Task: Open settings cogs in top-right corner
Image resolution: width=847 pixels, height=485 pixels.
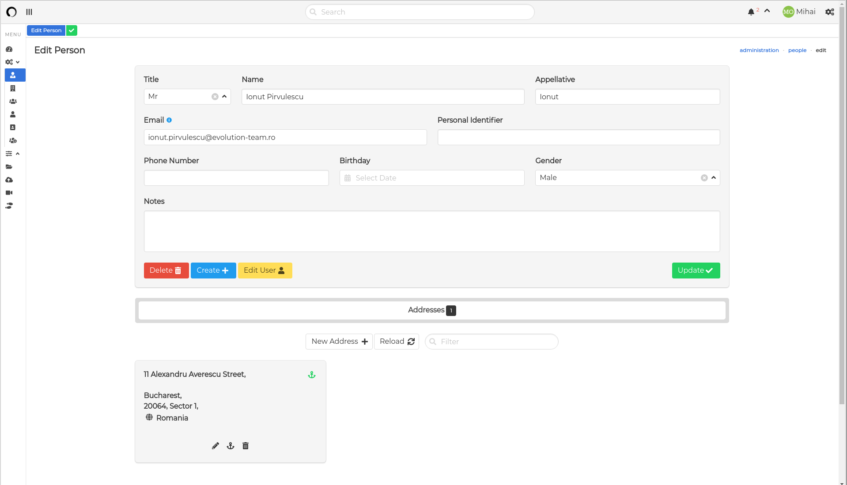Action: tap(830, 12)
